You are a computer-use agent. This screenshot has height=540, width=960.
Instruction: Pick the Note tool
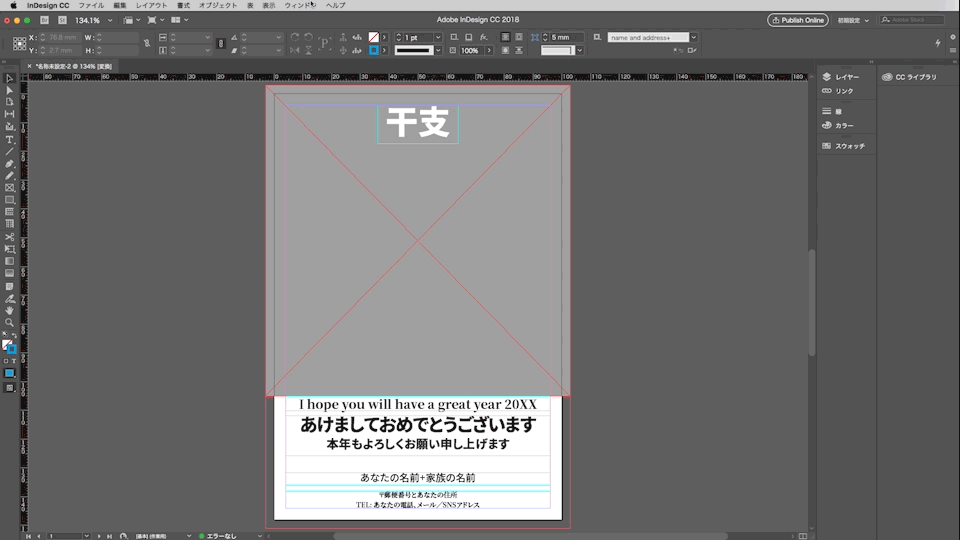[x=9, y=287]
